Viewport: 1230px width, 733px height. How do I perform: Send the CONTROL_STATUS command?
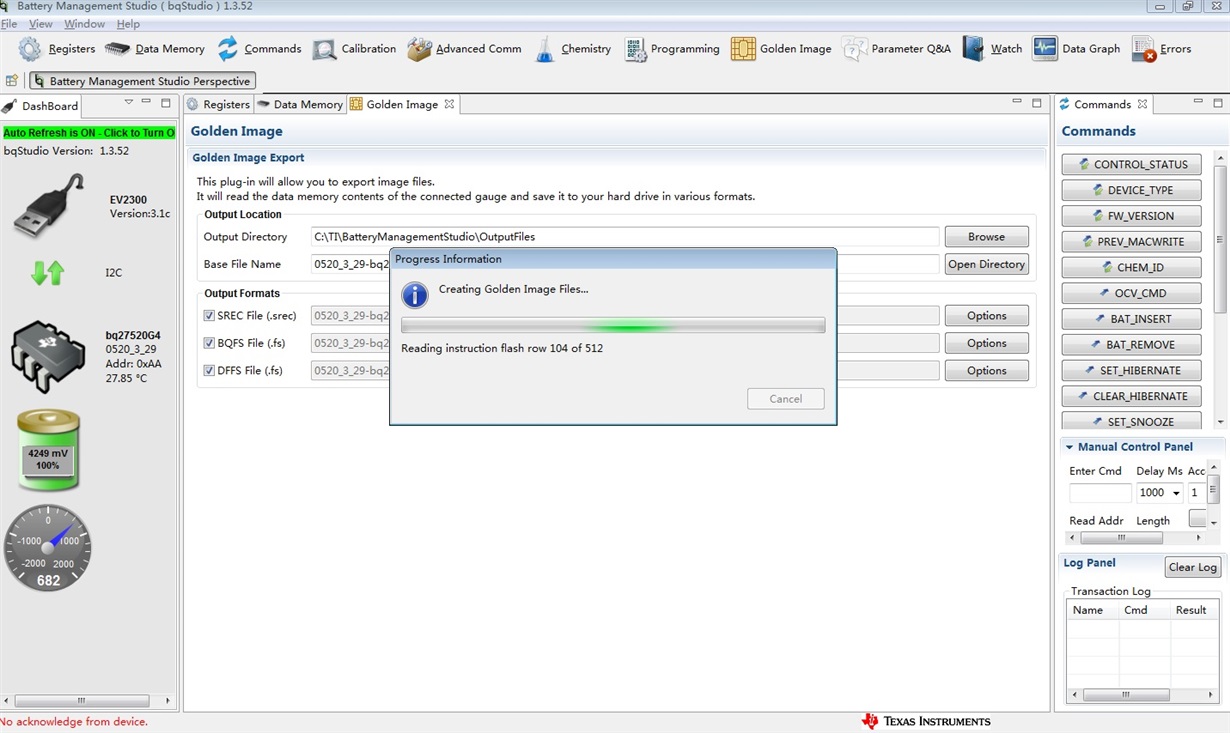(x=1132, y=164)
